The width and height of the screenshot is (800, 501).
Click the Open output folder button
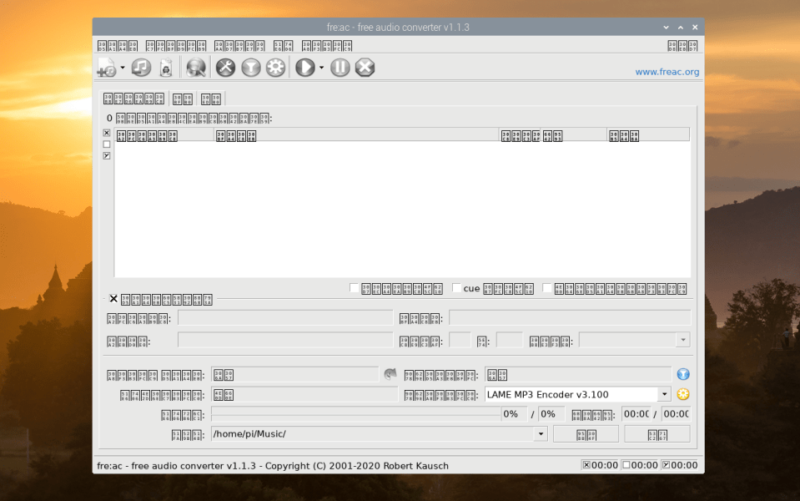pos(586,435)
